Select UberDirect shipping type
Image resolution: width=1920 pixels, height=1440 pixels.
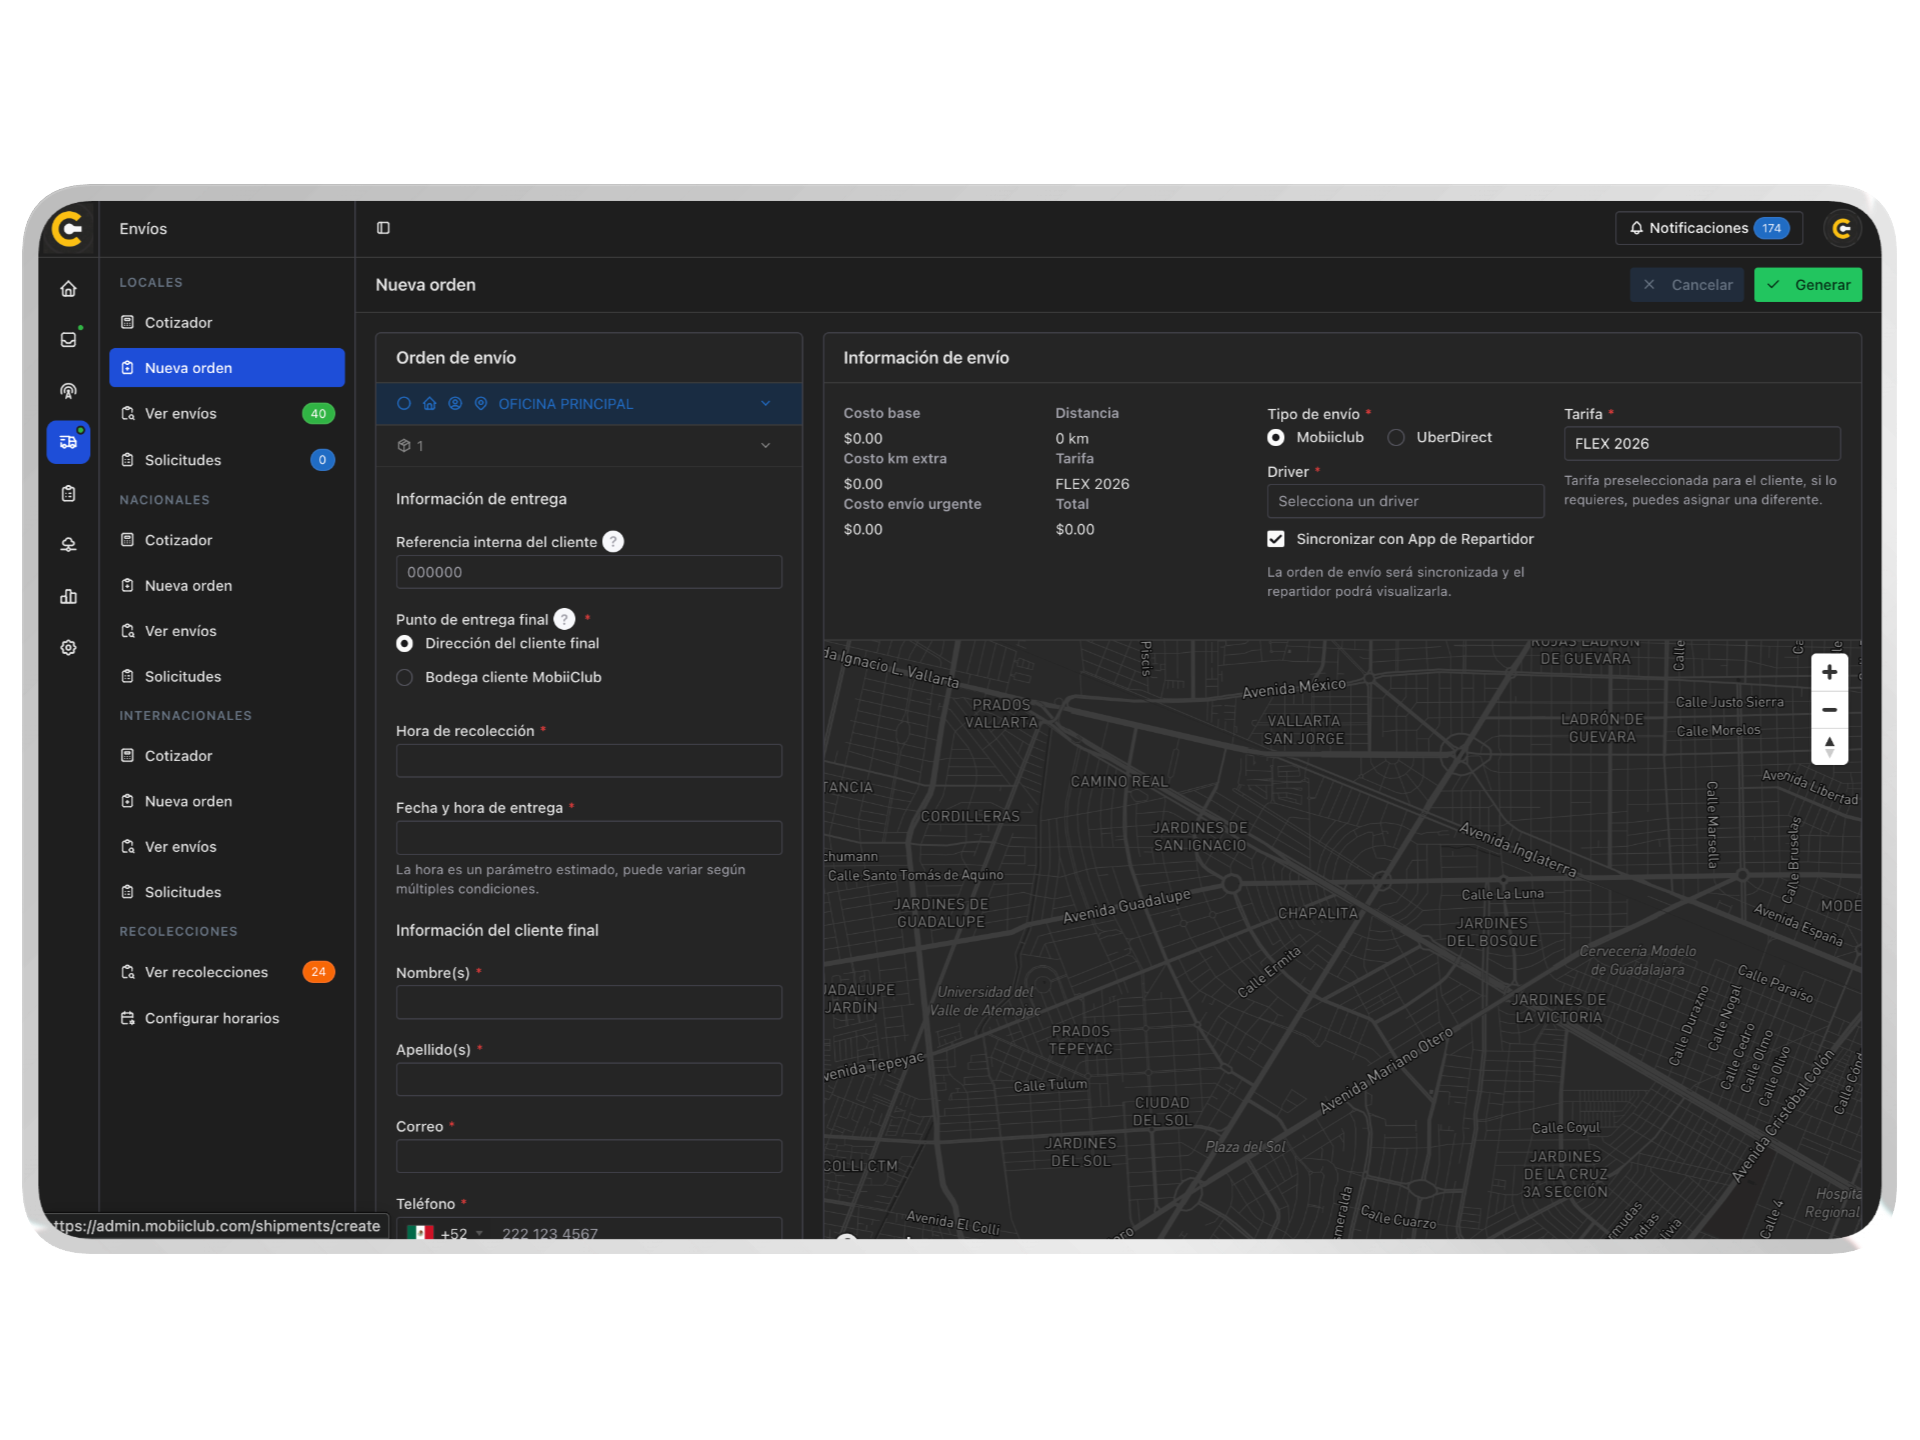click(1396, 438)
